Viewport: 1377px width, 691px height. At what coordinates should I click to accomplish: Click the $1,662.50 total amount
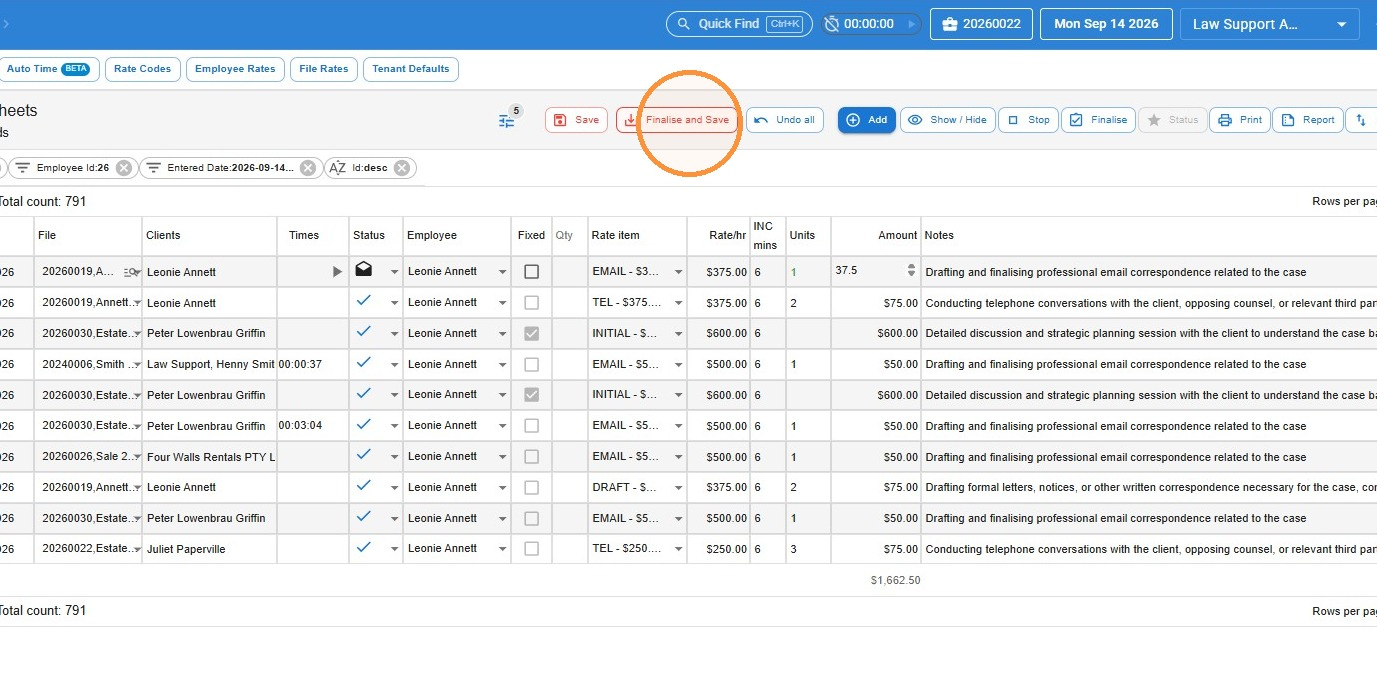coord(895,580)
